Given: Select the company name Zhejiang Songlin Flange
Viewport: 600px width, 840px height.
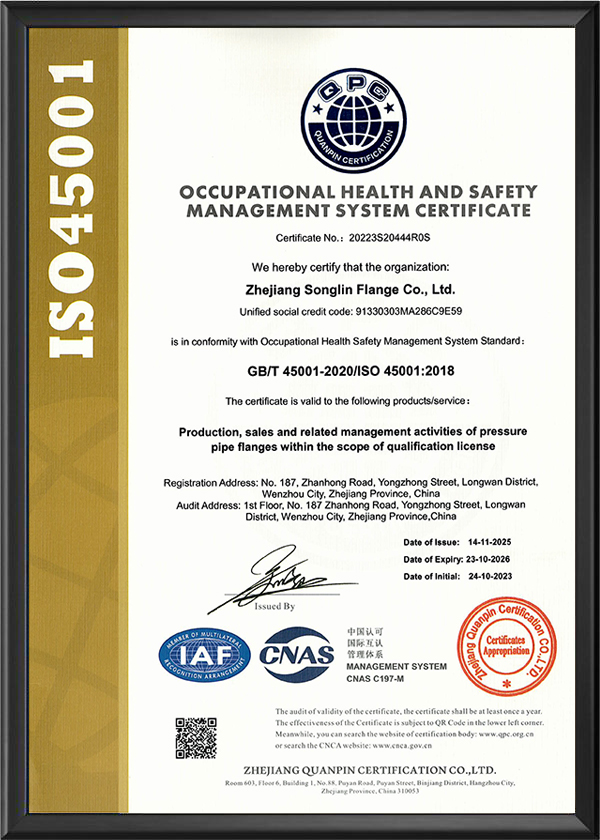Looking at the screenshot, I should click(x=356, y=291).
